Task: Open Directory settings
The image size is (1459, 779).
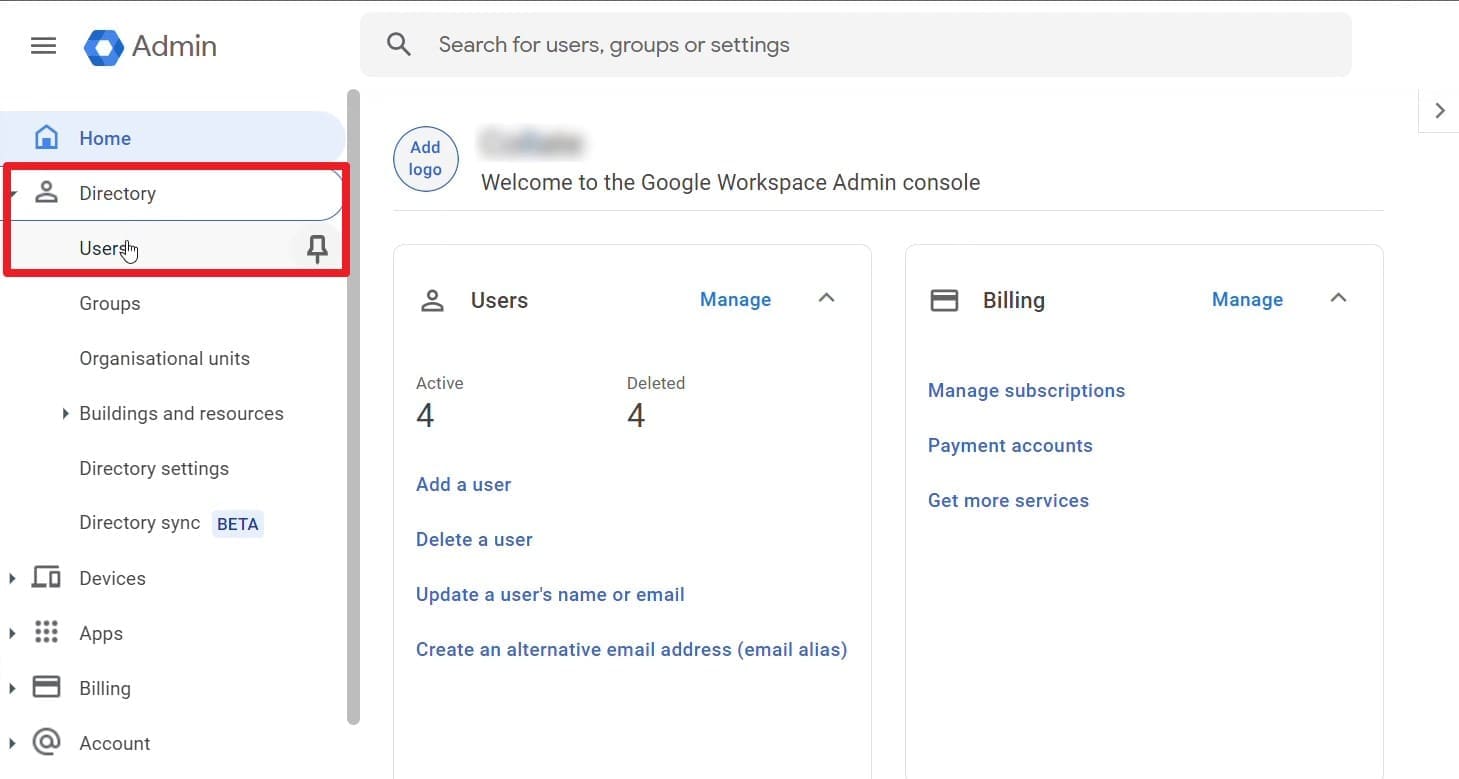Action: 154,468
